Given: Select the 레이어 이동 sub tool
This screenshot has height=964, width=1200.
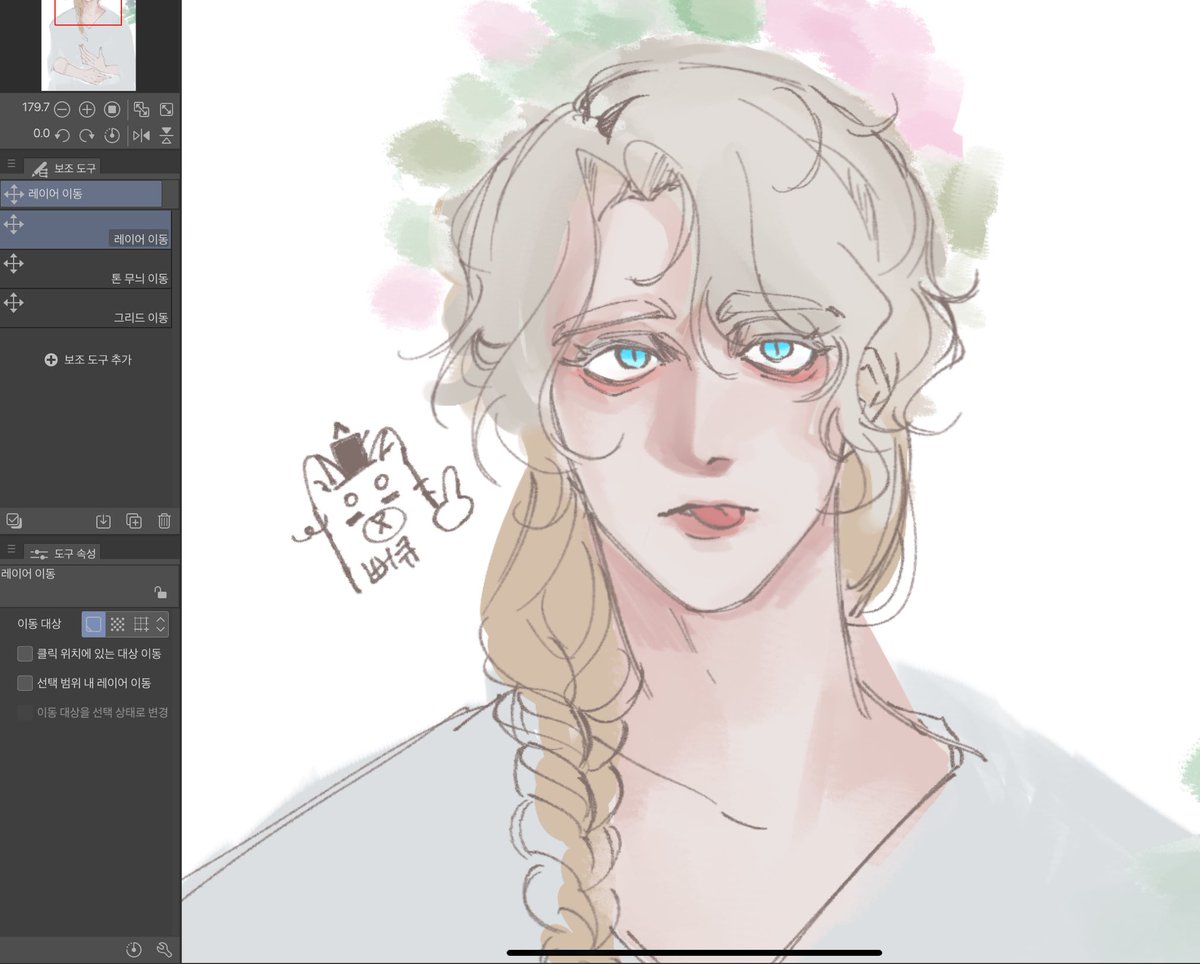Looking at the screenshot, I should (x=86, y=229).
